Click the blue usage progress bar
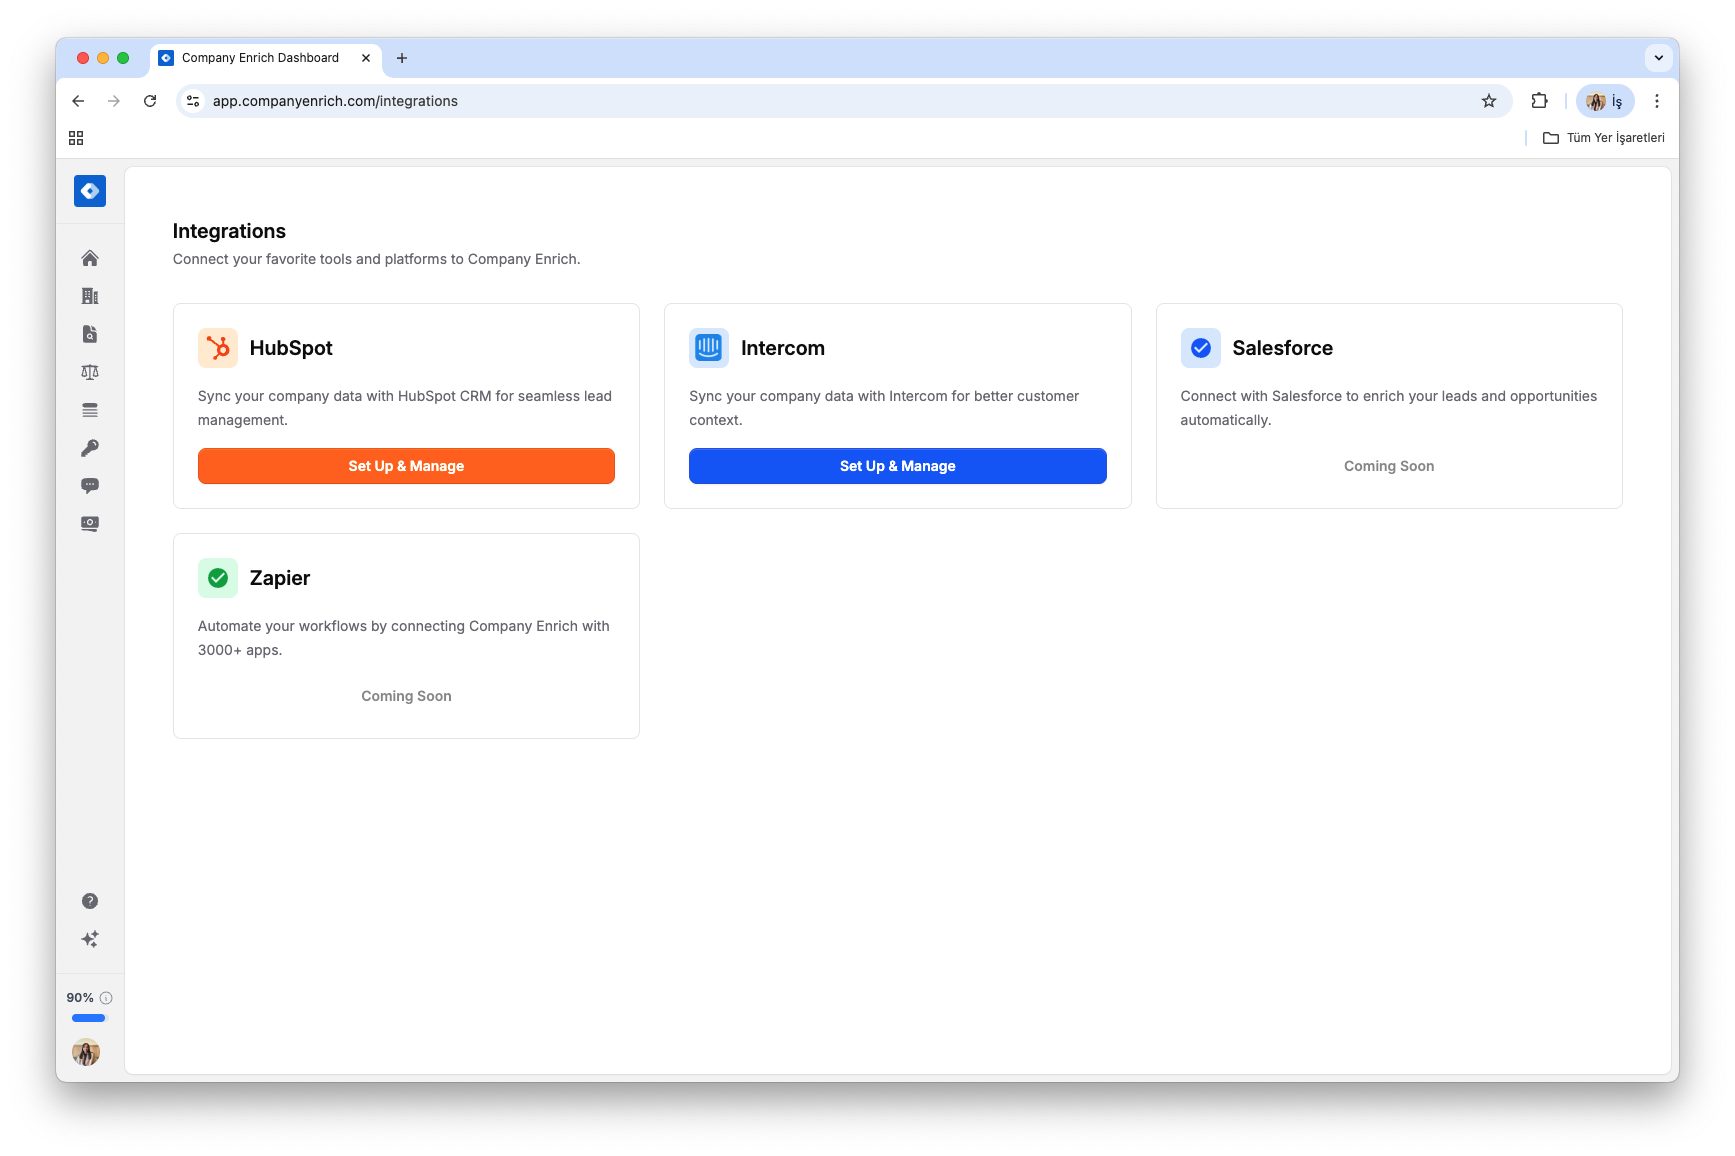This screenshot has width=1735, height=1156. click(89, 1018)
